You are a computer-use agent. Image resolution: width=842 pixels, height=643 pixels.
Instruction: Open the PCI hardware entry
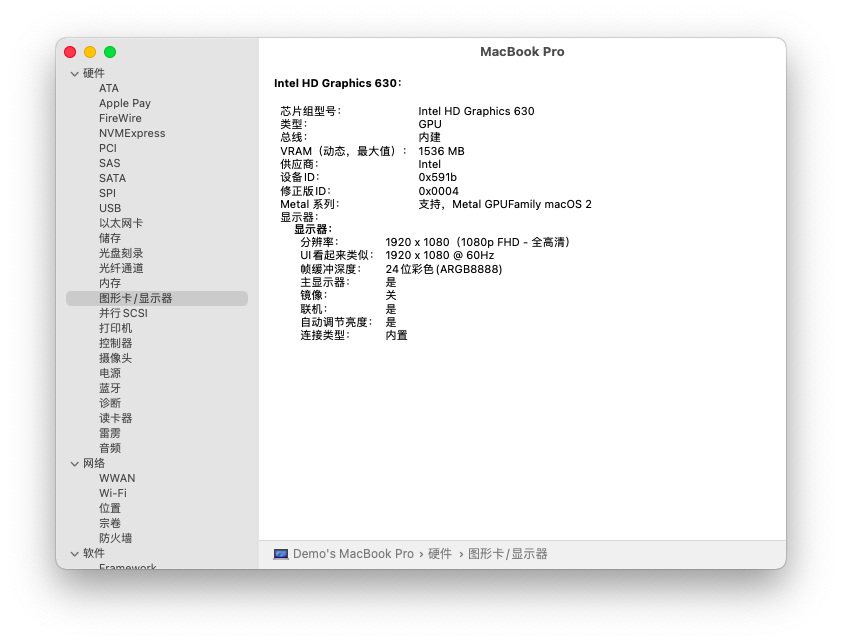click(108, 148)
